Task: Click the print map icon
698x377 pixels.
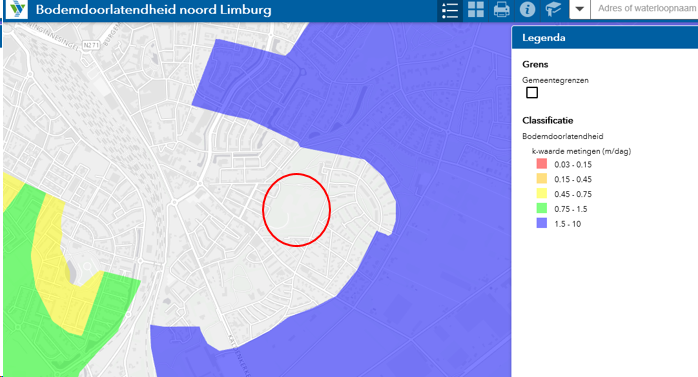Action: tap(502, 9)
